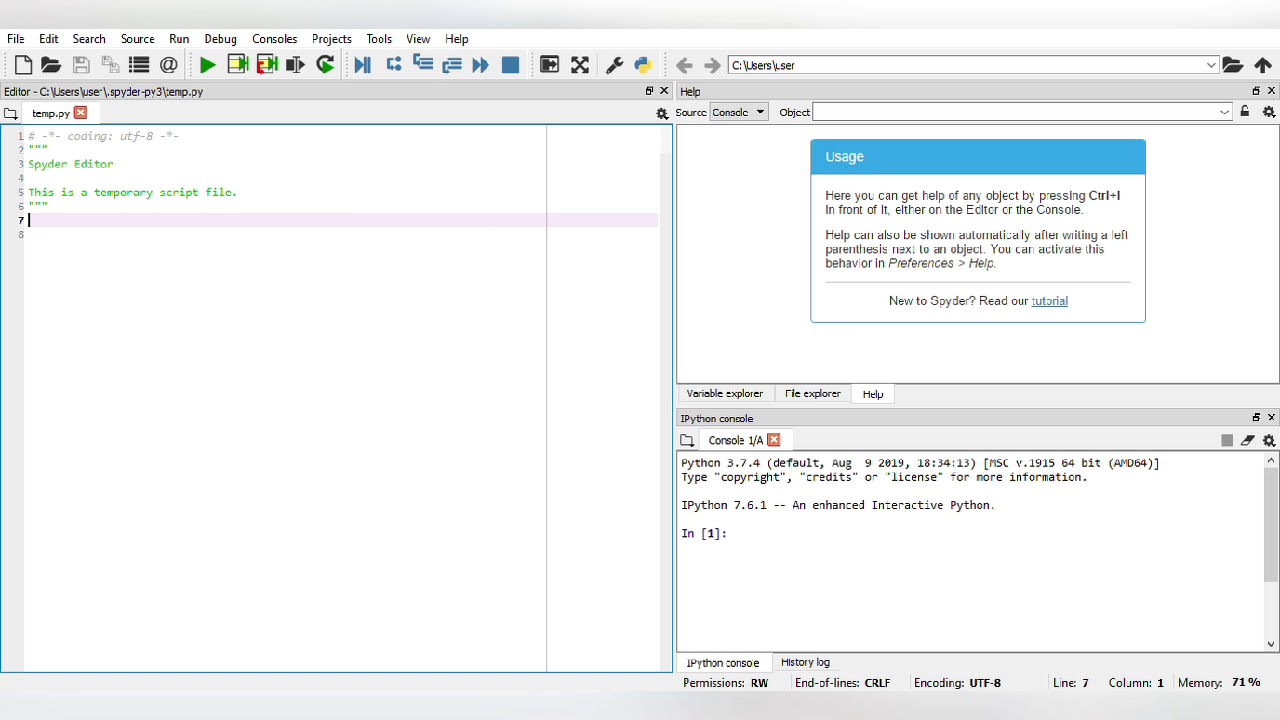The height and width of the screenshot is (720, 1280).
Task: Debug: run current line icon
Action: click(x=393, y=64)
